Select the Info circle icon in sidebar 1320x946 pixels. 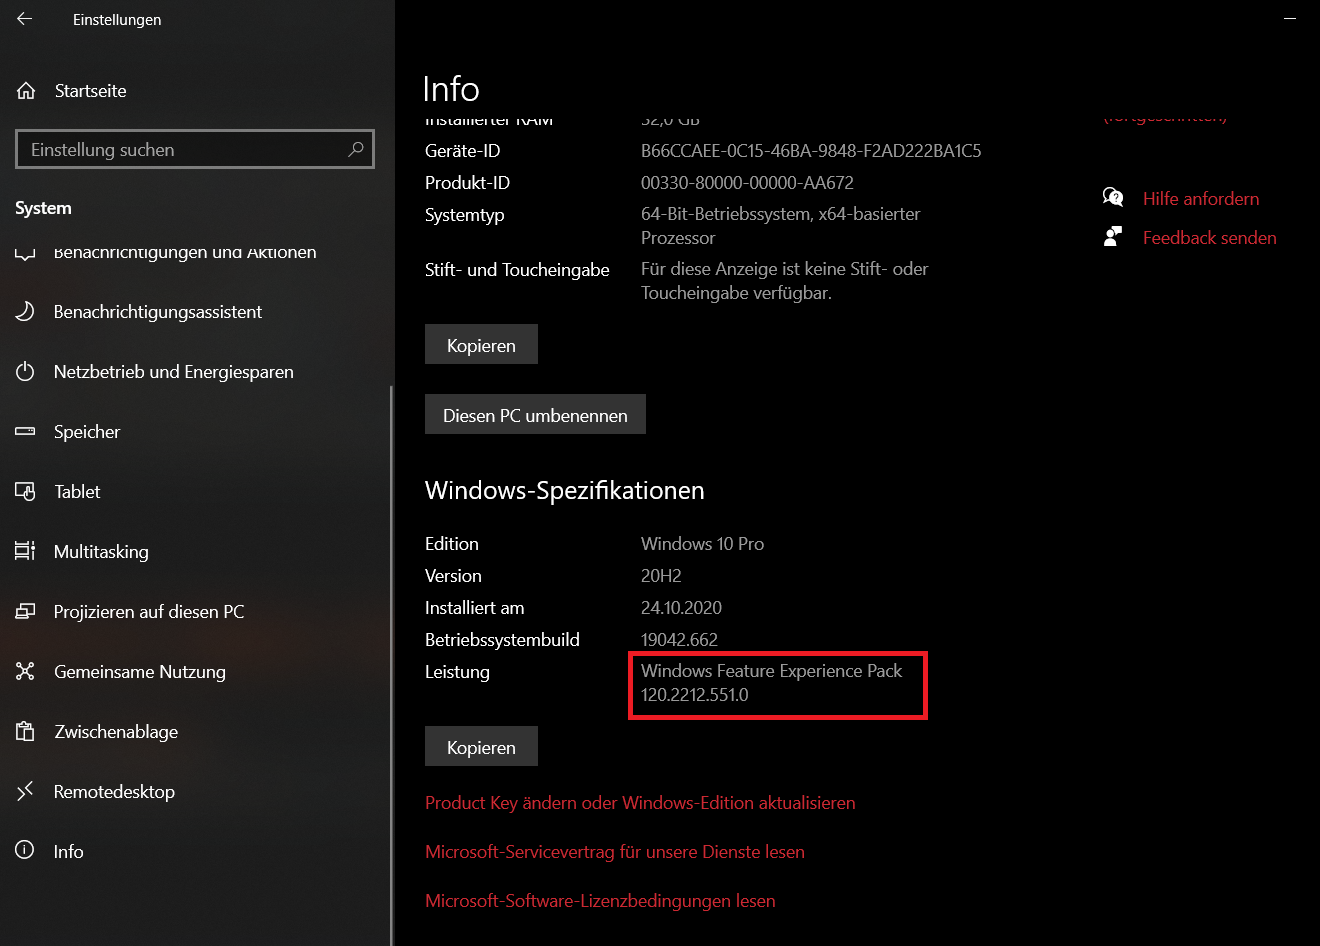(25, 851)
